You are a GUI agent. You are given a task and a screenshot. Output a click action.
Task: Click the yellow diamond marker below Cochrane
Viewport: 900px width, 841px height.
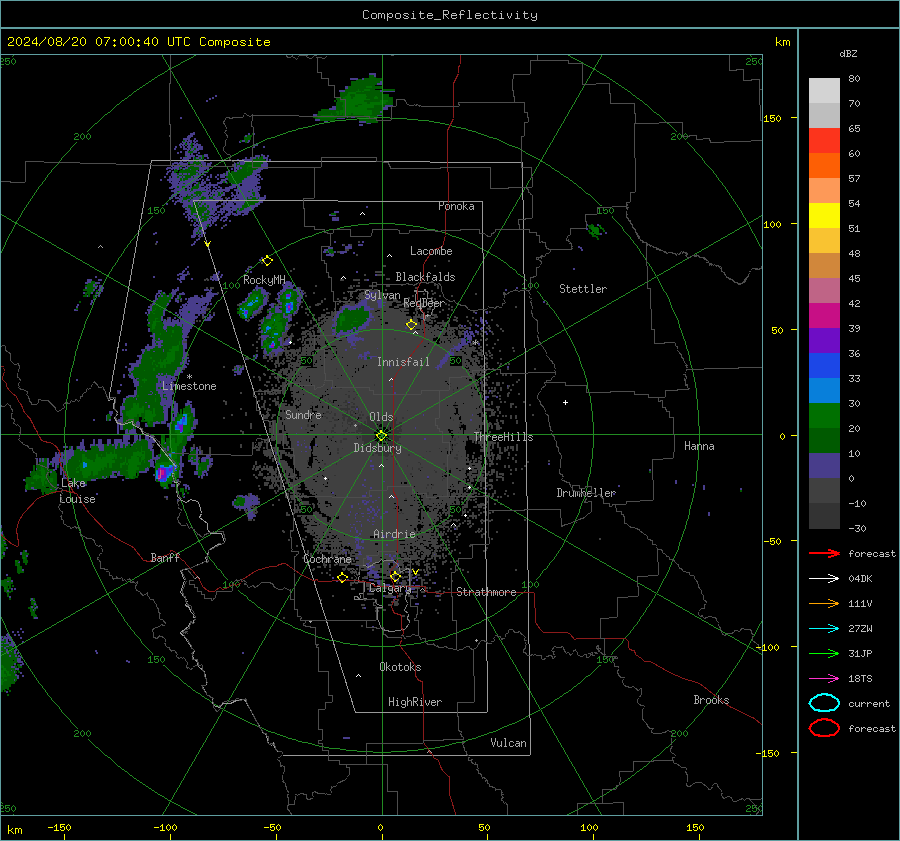[x=342, y=578]
